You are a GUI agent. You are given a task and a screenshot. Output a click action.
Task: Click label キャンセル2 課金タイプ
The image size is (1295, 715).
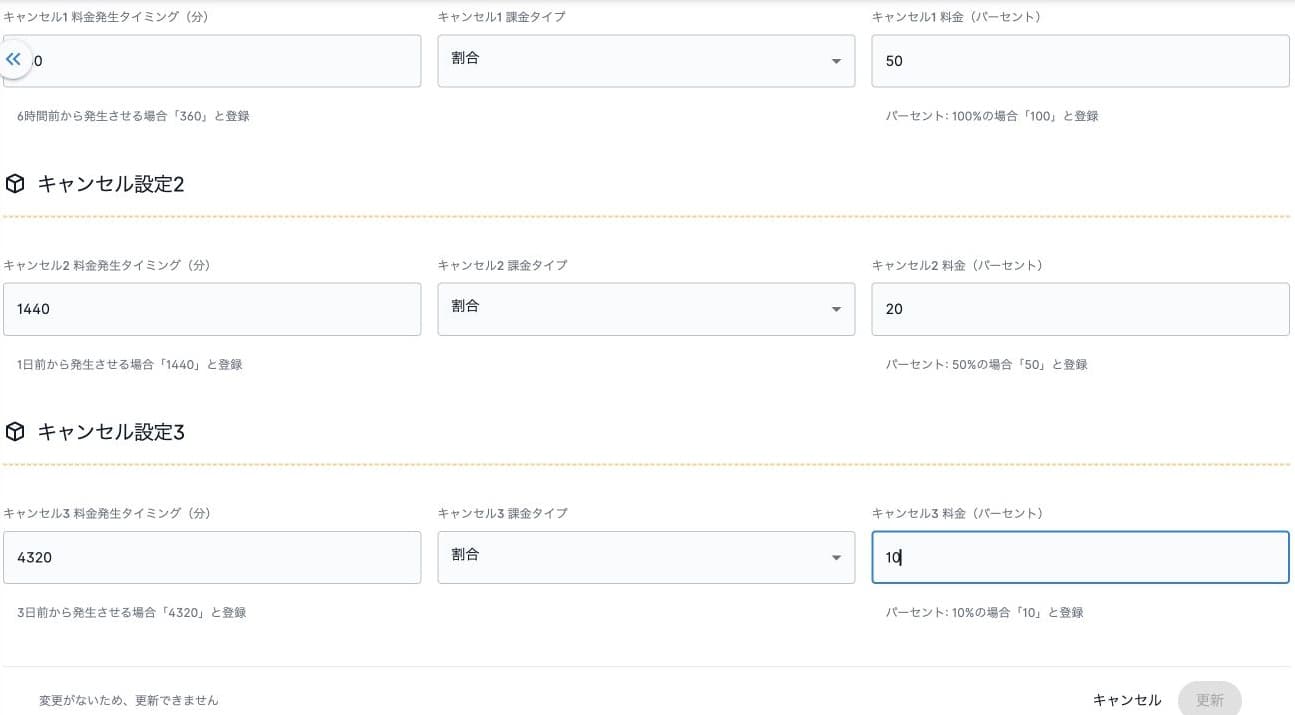pos(503,265)
